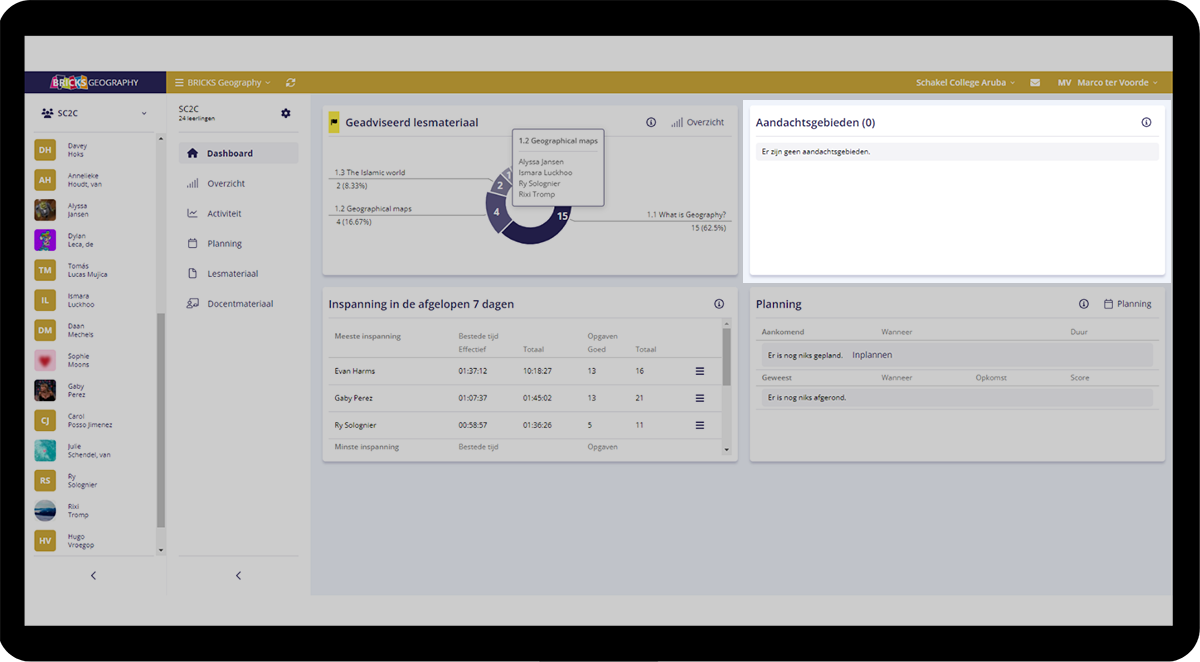1200x662 pixels.
Task: Click the refresh icon in top bar
Action: click(290, 83)
